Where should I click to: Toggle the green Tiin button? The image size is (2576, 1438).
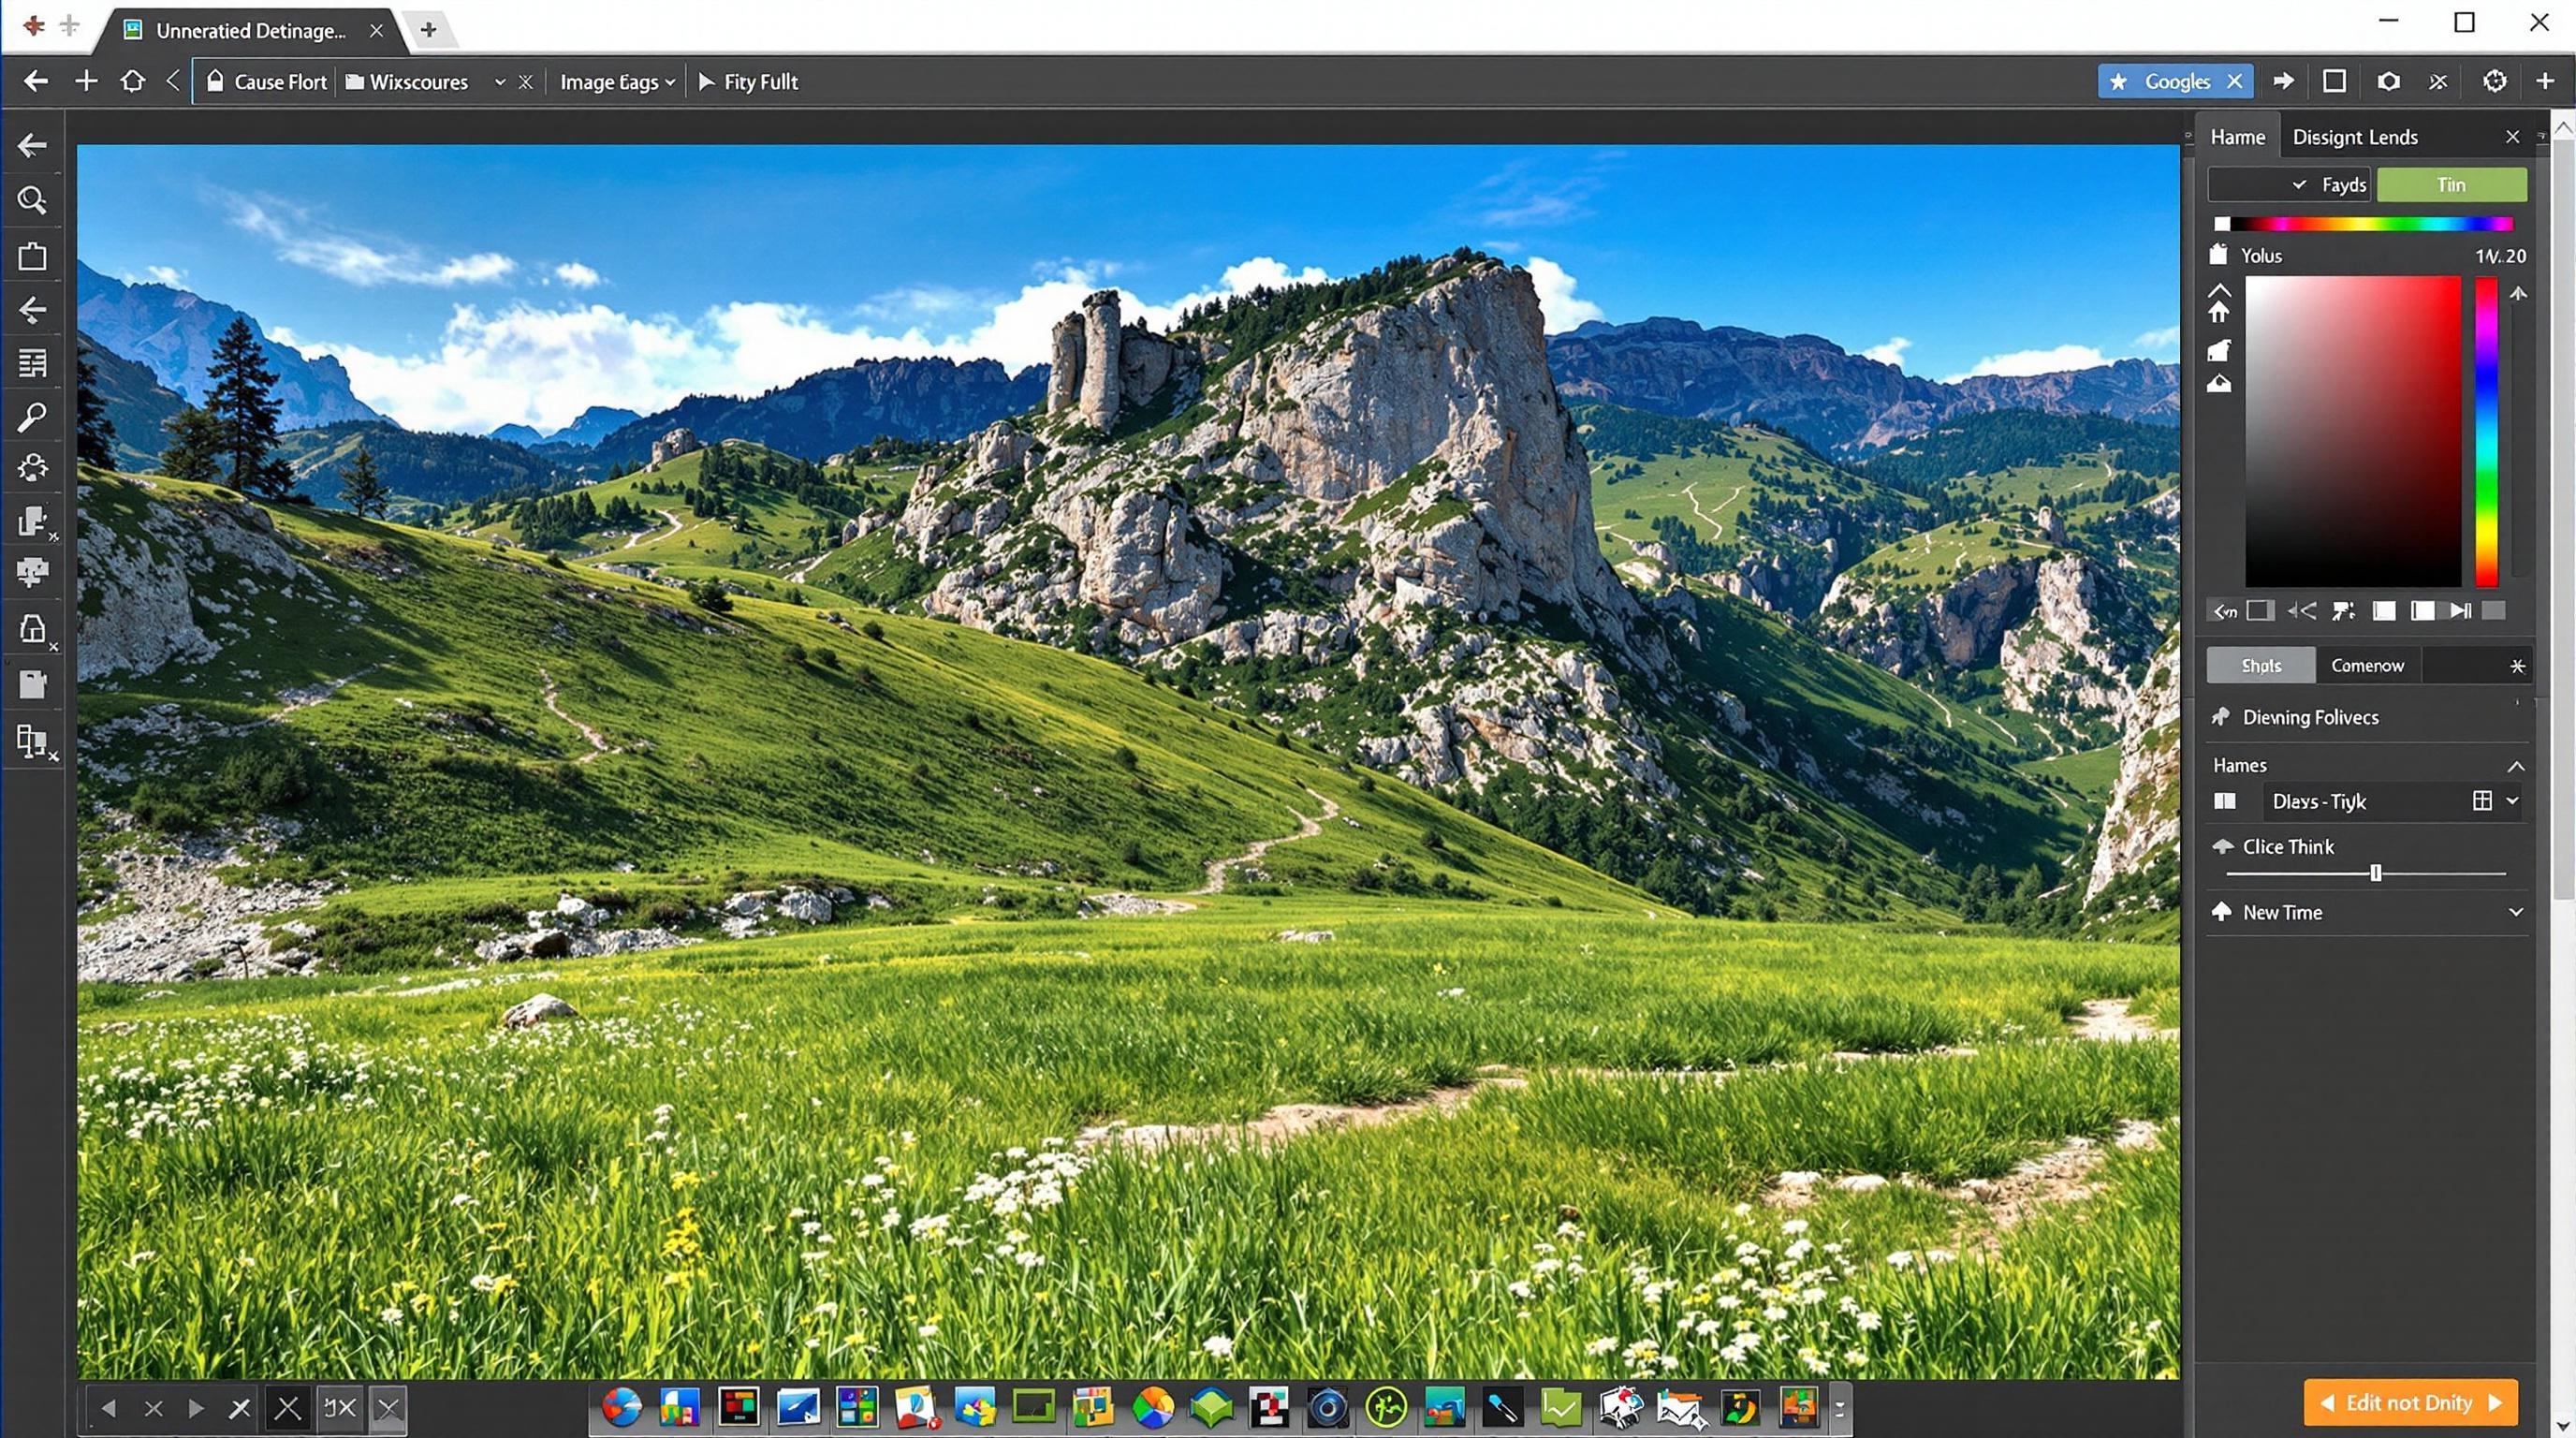click(x=2451, y=184)
